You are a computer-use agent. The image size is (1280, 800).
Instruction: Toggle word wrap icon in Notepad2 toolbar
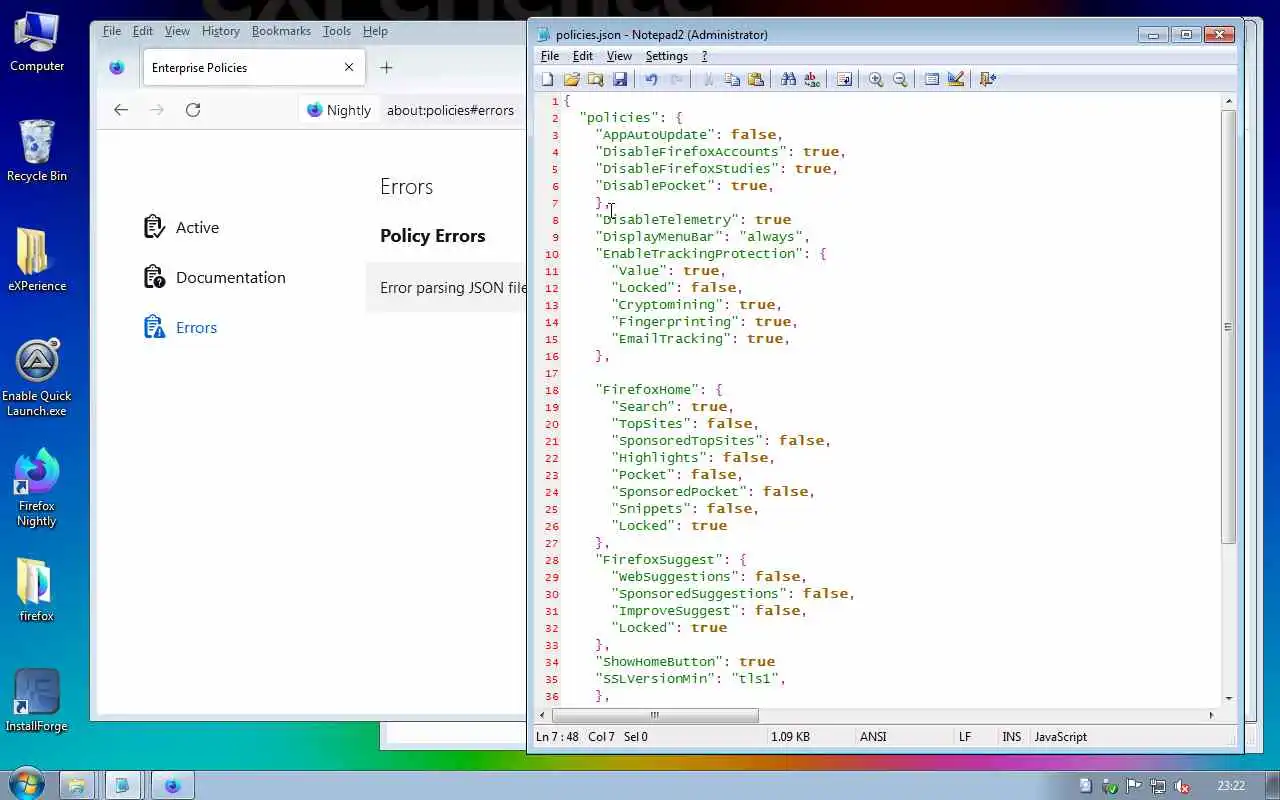point(844,79)
